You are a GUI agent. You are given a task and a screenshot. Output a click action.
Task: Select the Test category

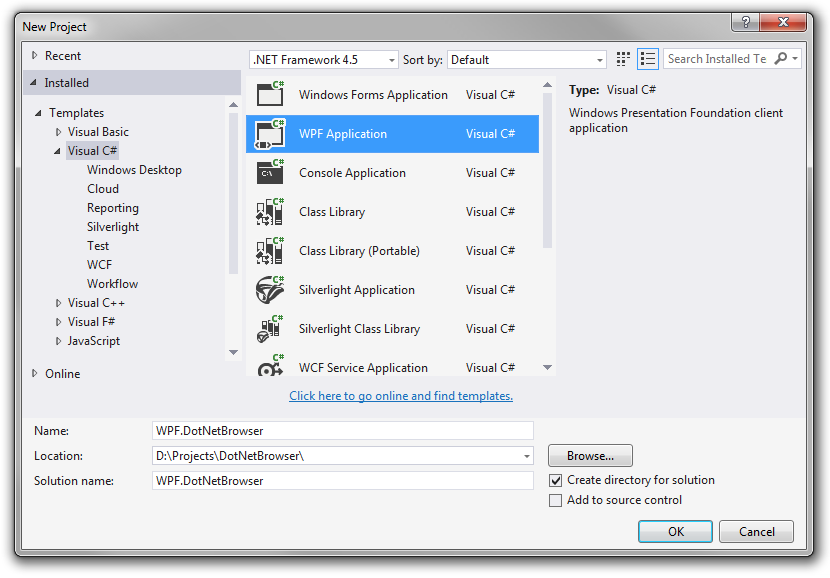(x=98, y=246)
